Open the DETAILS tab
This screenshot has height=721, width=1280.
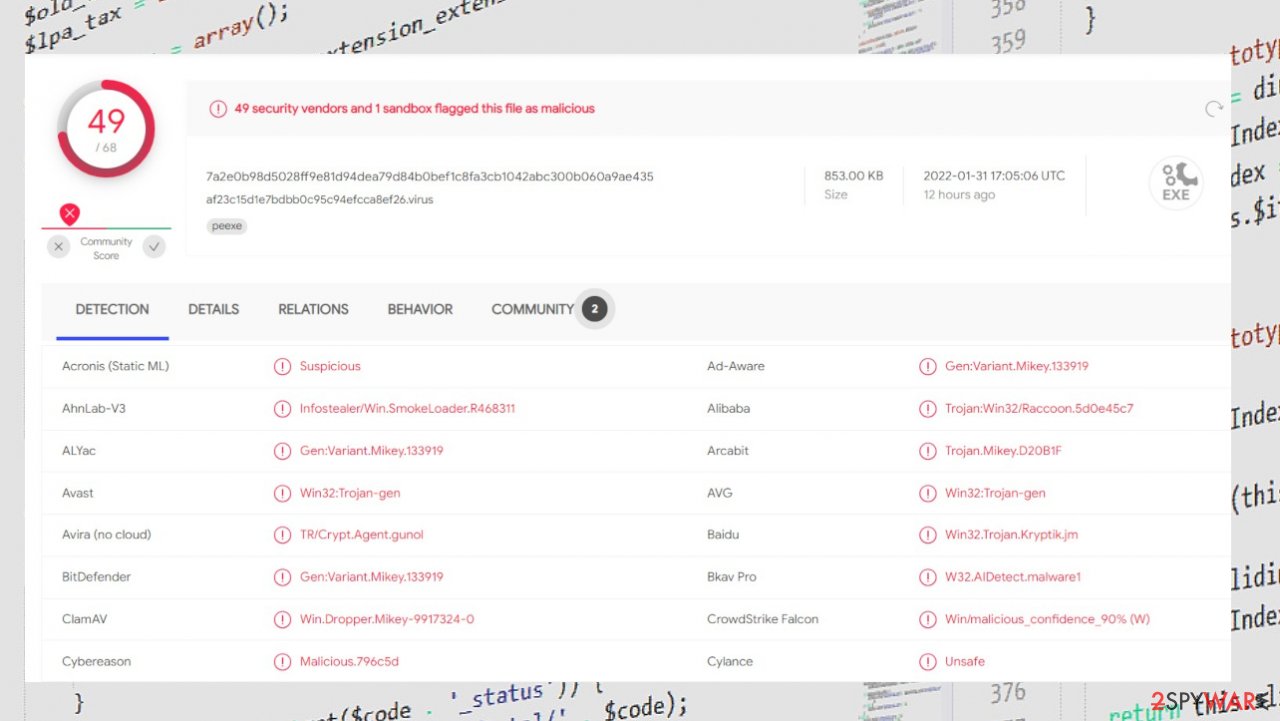click(x=214, y=309)
